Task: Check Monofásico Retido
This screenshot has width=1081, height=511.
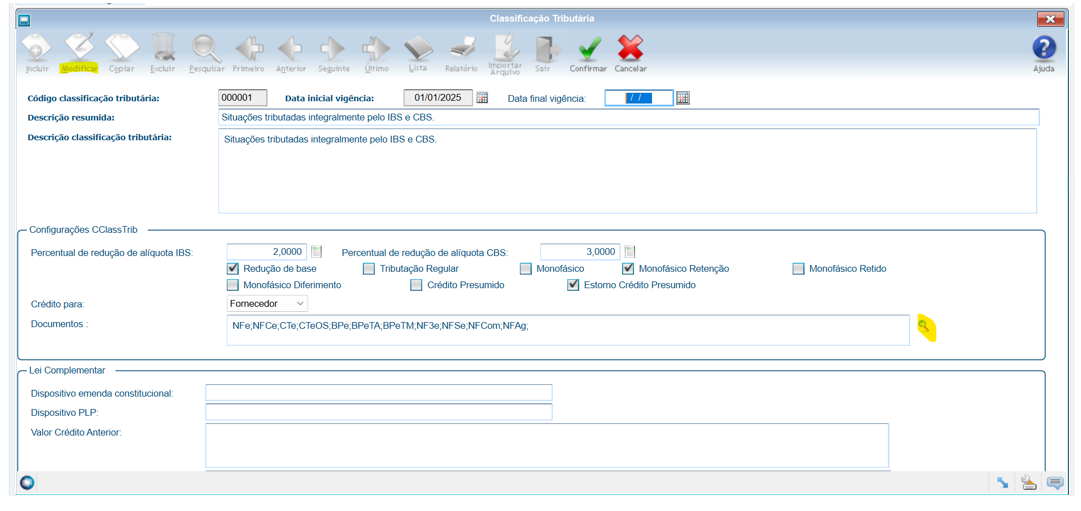Action: pos(798,268)
